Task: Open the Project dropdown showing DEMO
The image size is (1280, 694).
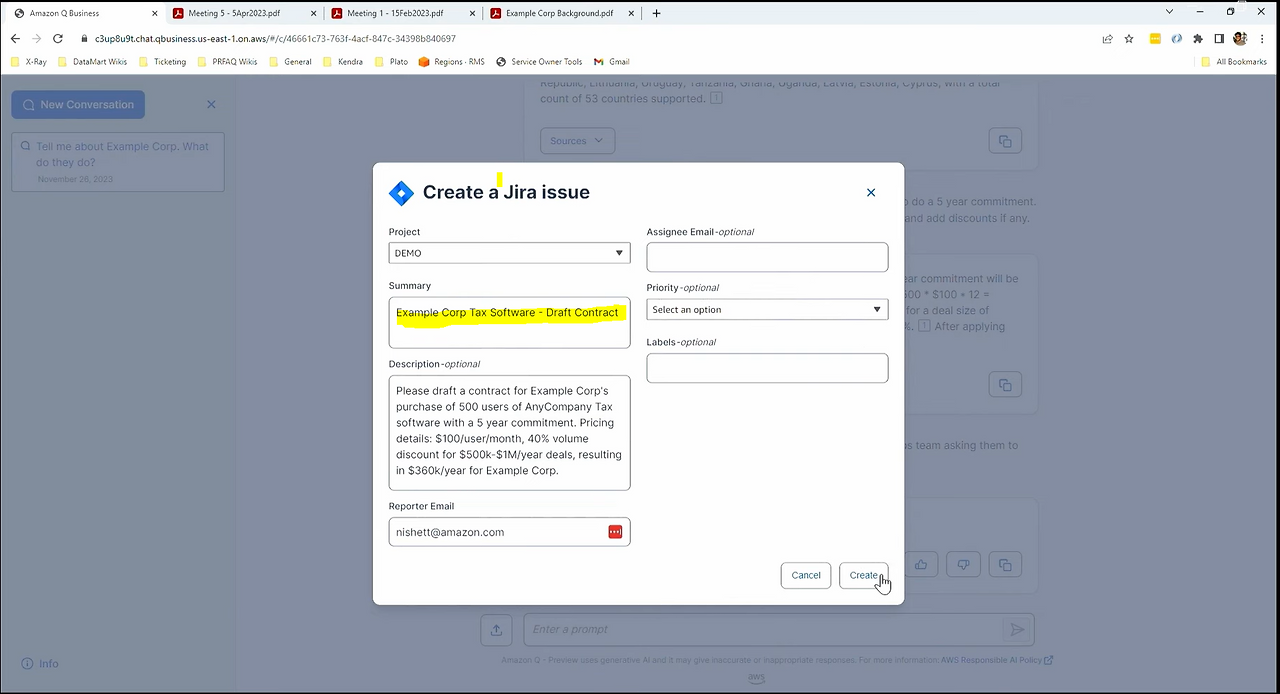Action: [x=509, y=253]
